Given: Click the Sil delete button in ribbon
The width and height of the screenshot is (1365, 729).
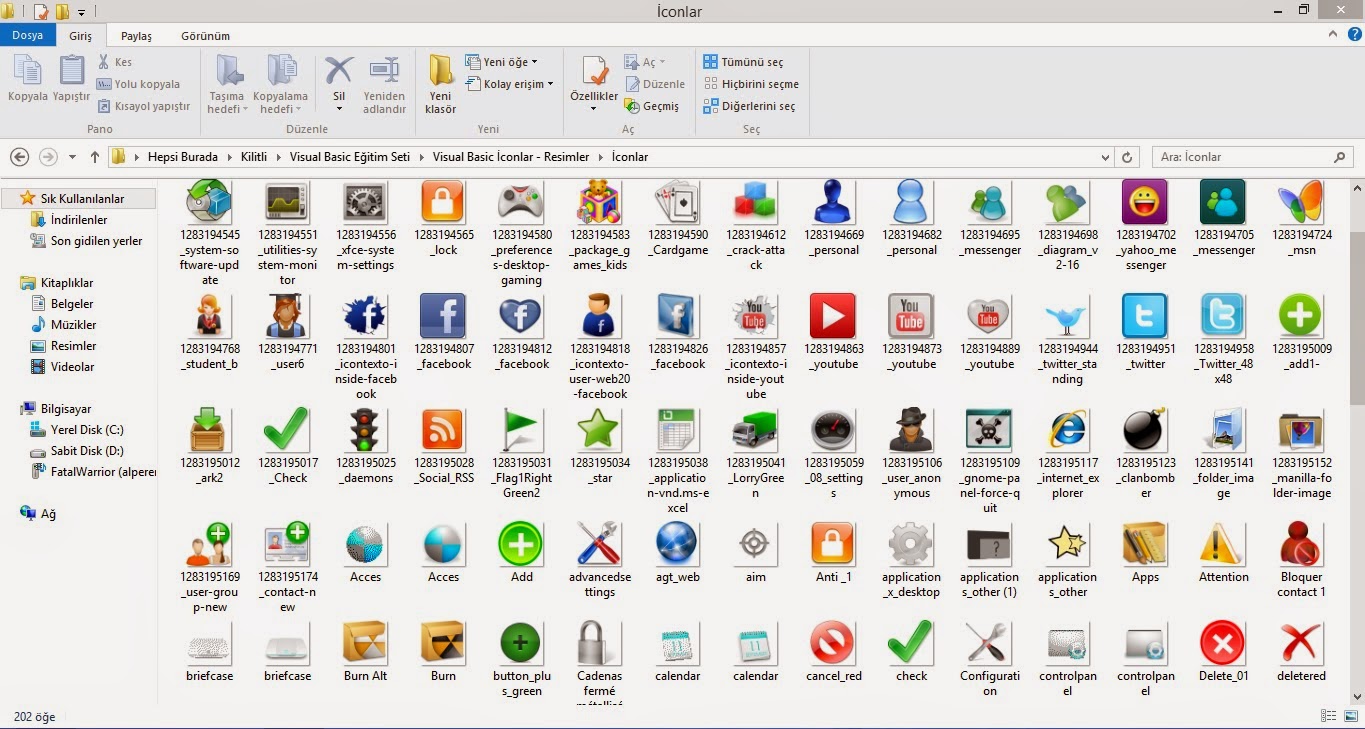Looking at the screenshot, I should click(x=339, y=84).
